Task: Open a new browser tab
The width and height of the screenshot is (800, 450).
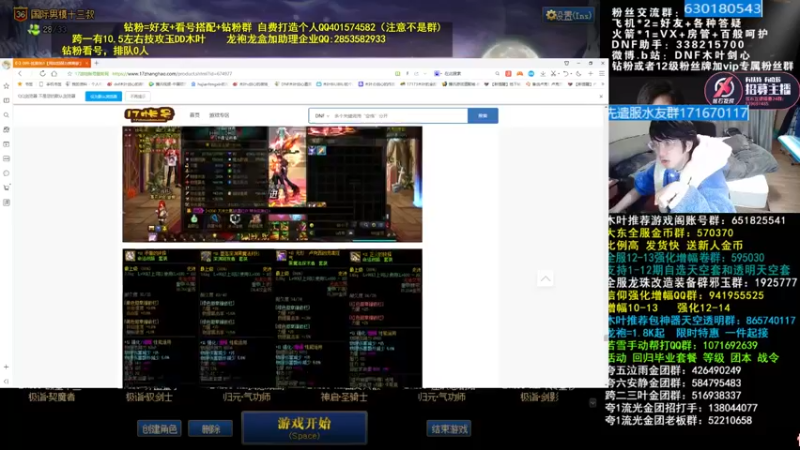Action: click(x=96, y=63)
